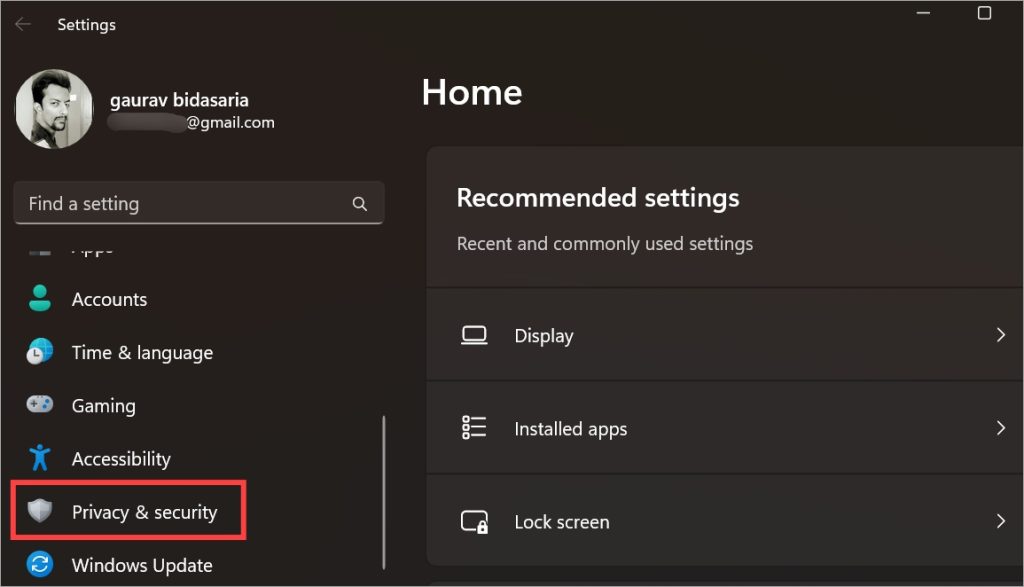The height and width of the screenshot is (587, 1024).
Task: Click the Lock screen icon
Action: click(x=474, y=522)
